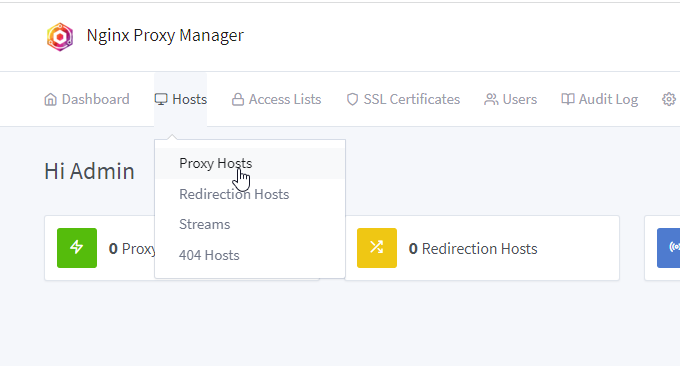Click the blue Streams broadcast icon
Screen dimensions: 680x366
tap(669, 248)
